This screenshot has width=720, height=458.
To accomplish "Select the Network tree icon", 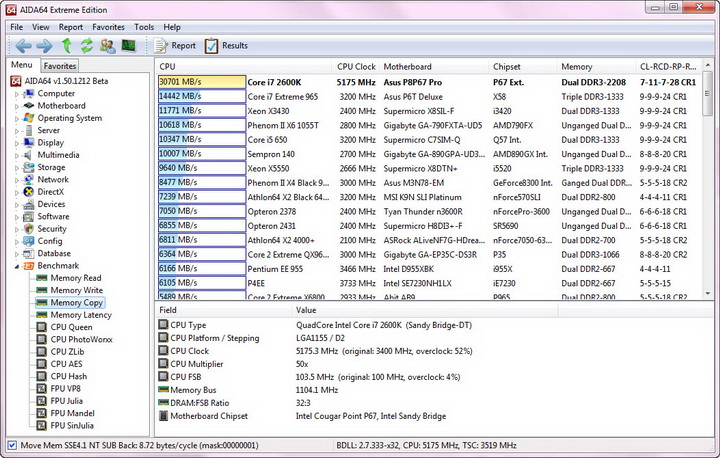I will coord(29,180).
